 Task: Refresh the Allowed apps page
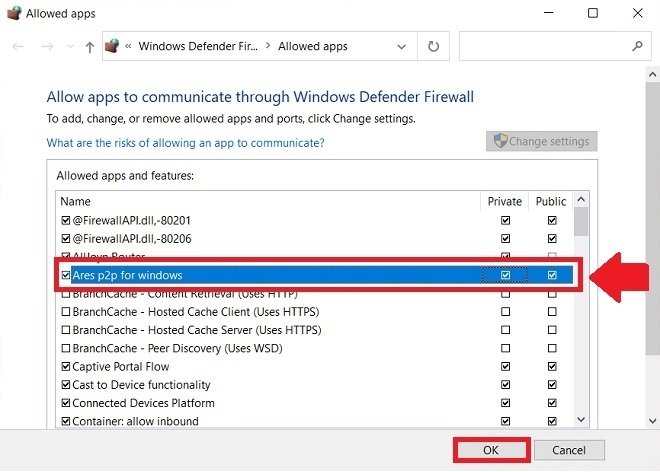[x=433, y=46]
